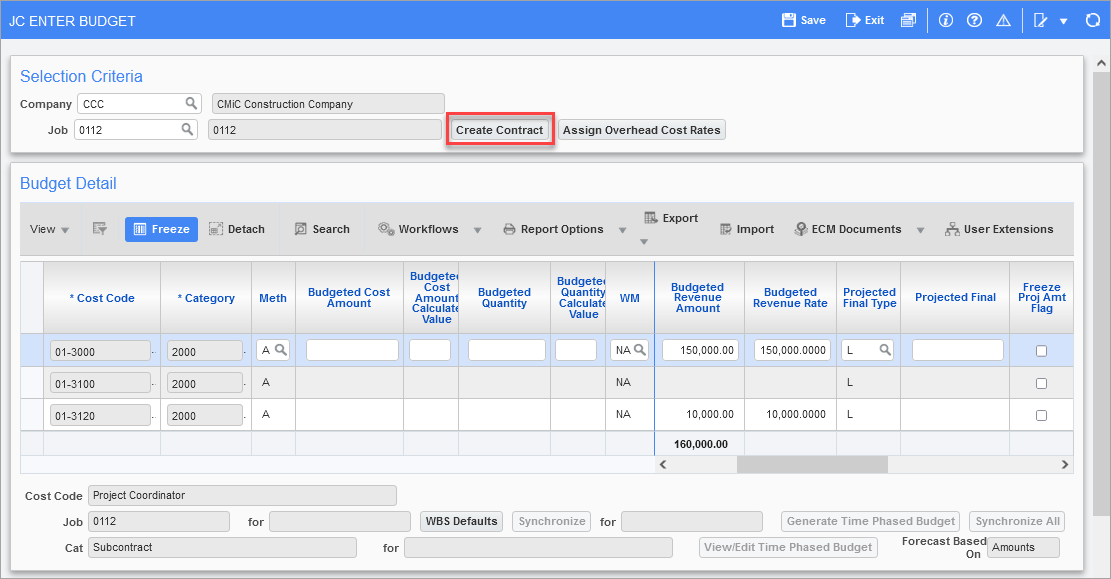
Task: Click User Extensions in toolbar
Action: (999, 229)
